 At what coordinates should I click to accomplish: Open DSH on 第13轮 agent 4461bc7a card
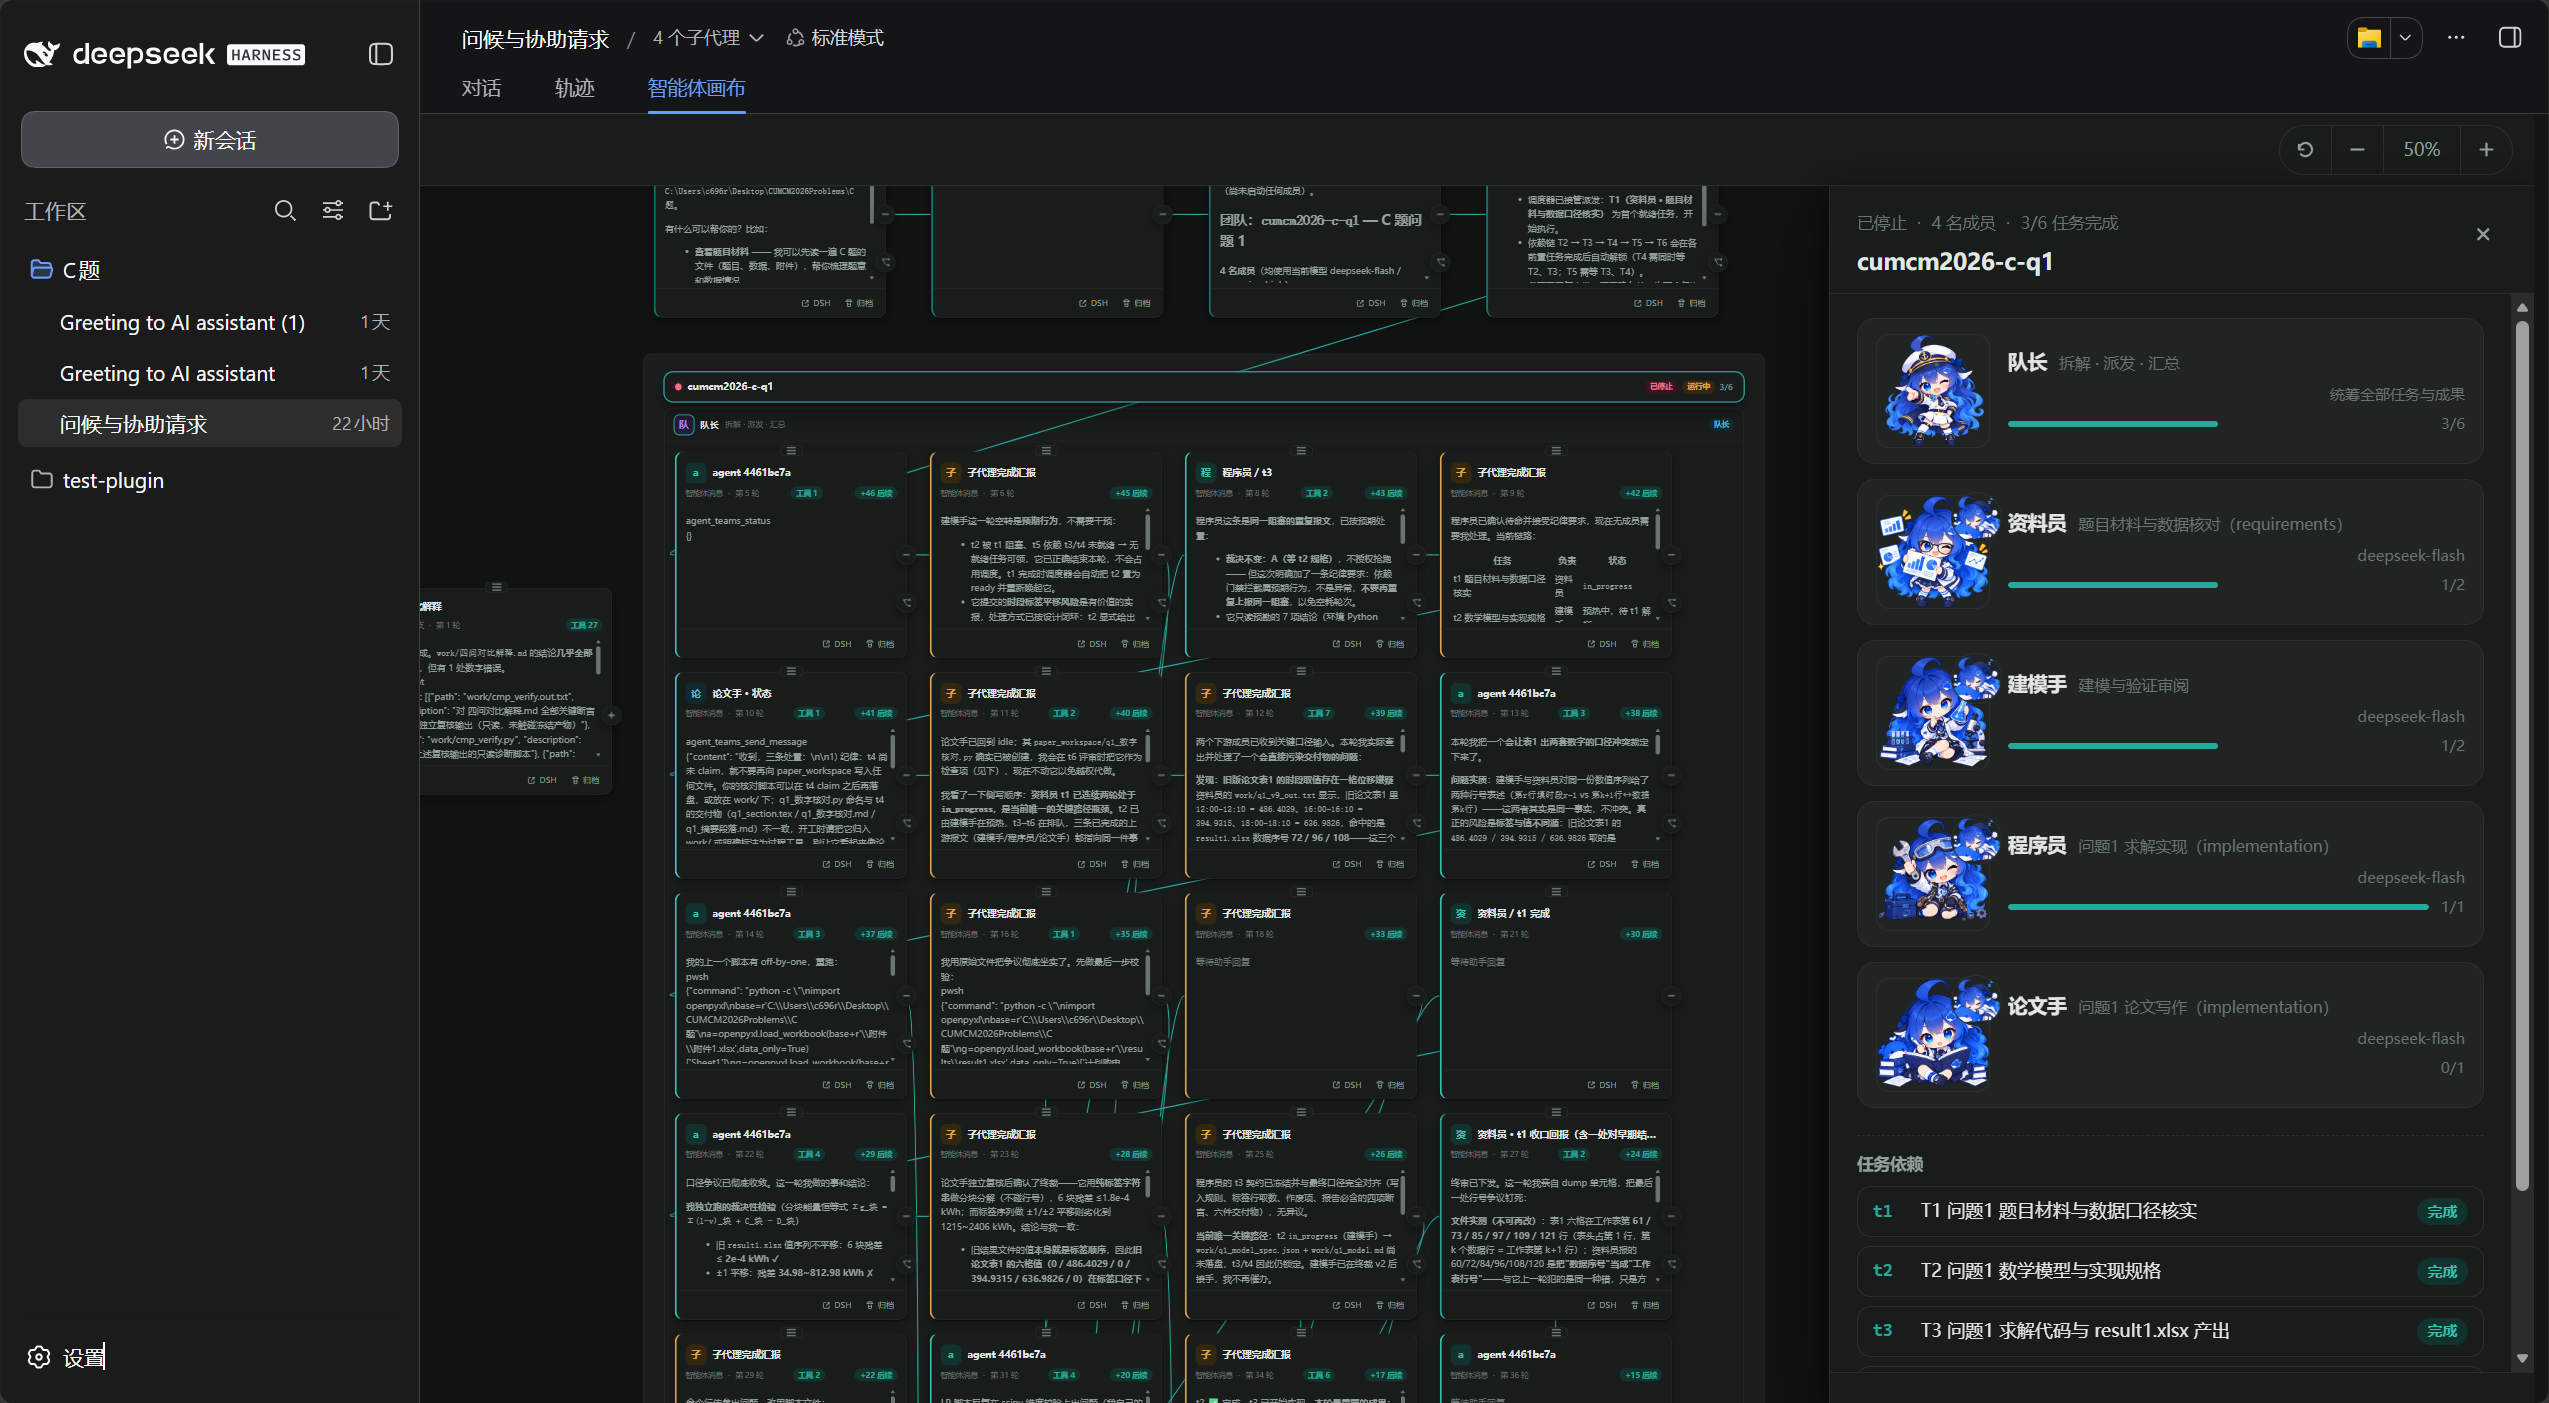coord(1602,864)
